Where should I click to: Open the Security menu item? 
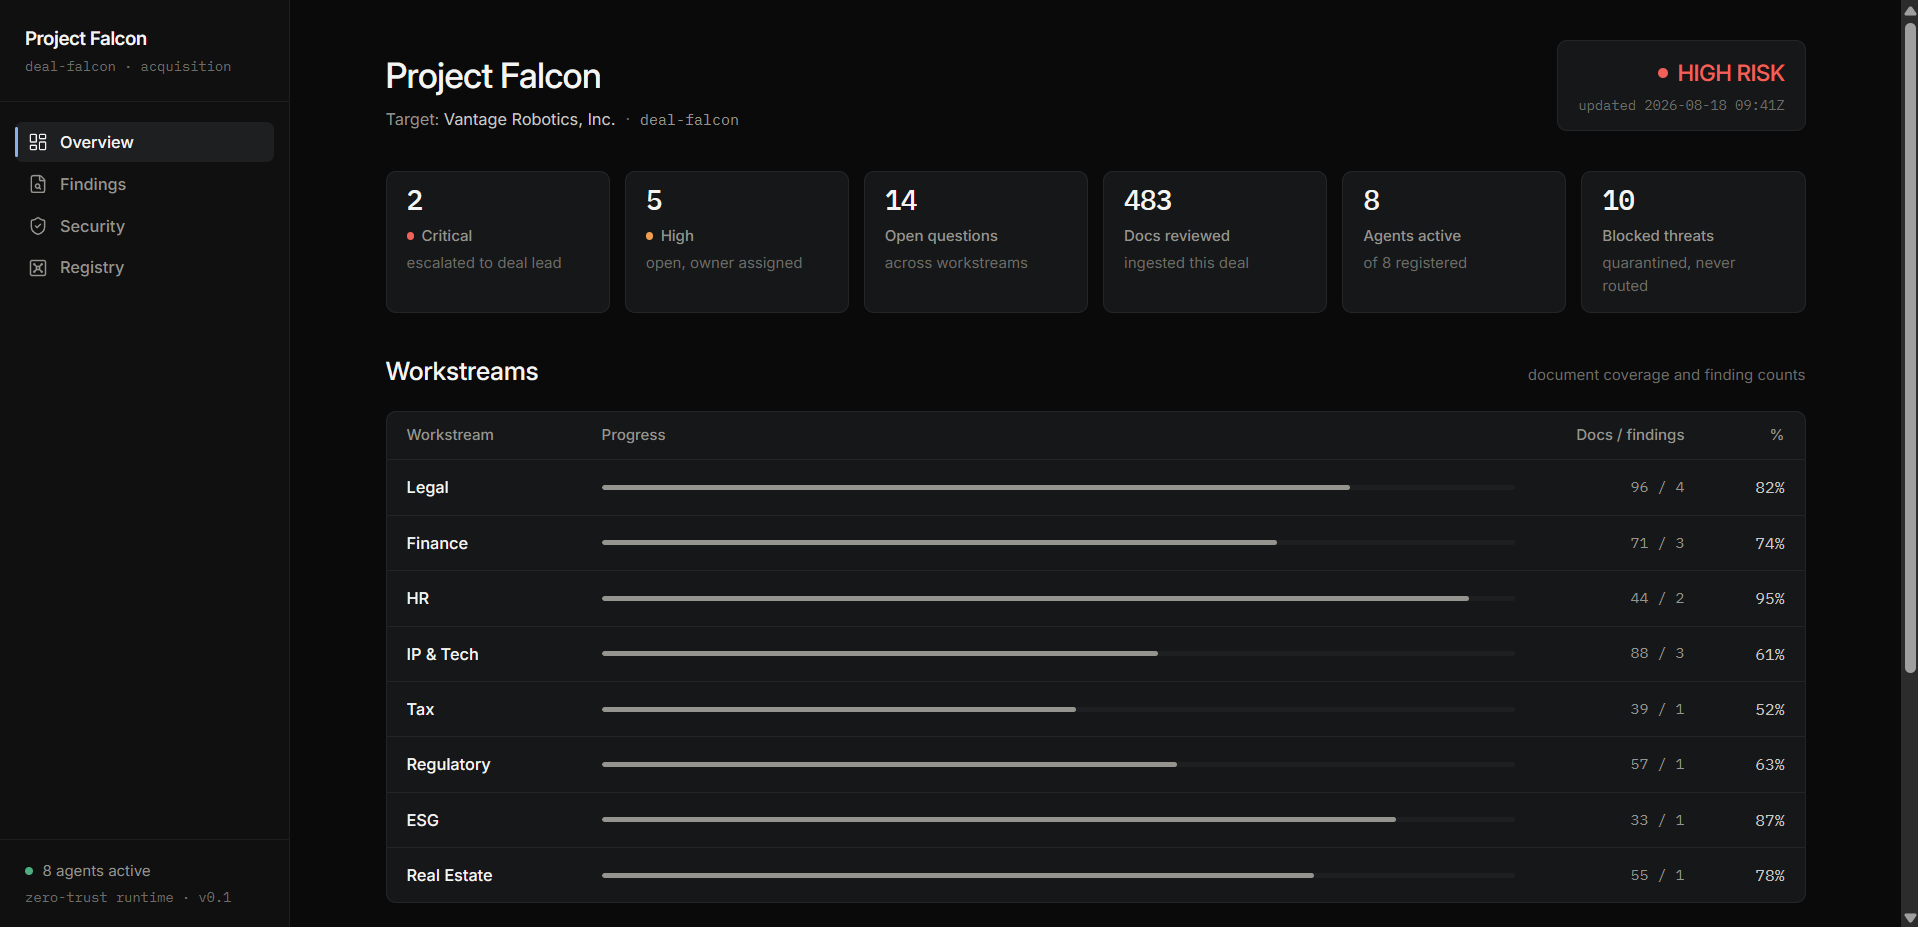pos(145,226)
